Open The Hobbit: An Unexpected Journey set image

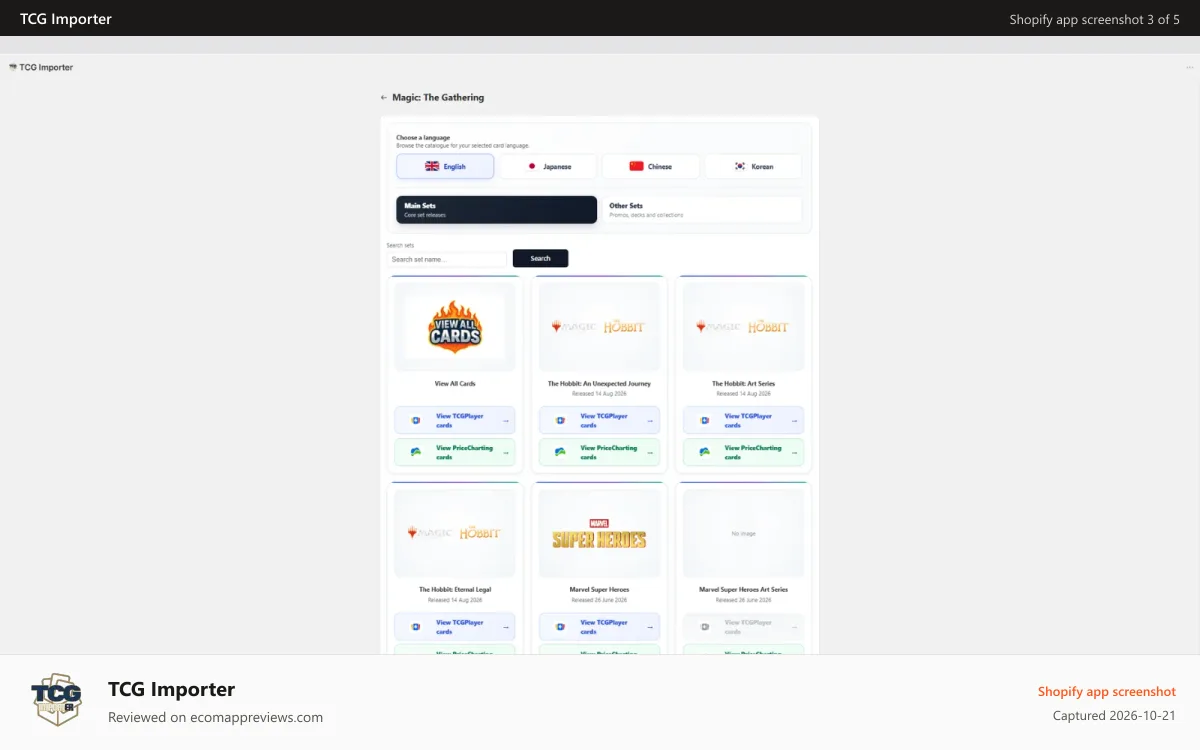pos(599,326)
